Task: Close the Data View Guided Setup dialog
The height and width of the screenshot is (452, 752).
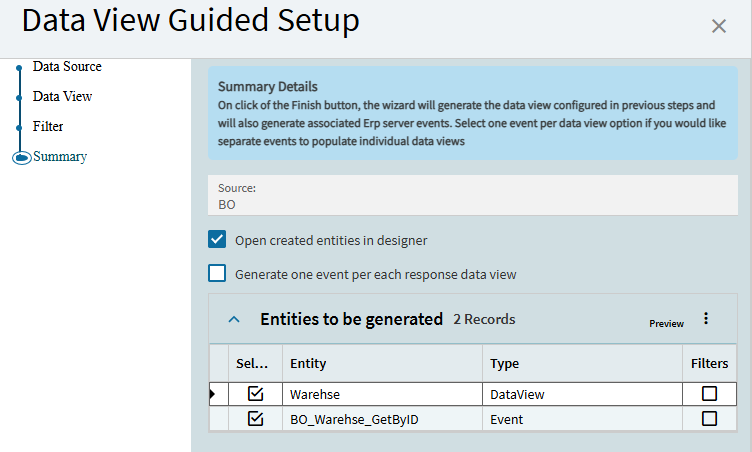Action: coord(718,26)
